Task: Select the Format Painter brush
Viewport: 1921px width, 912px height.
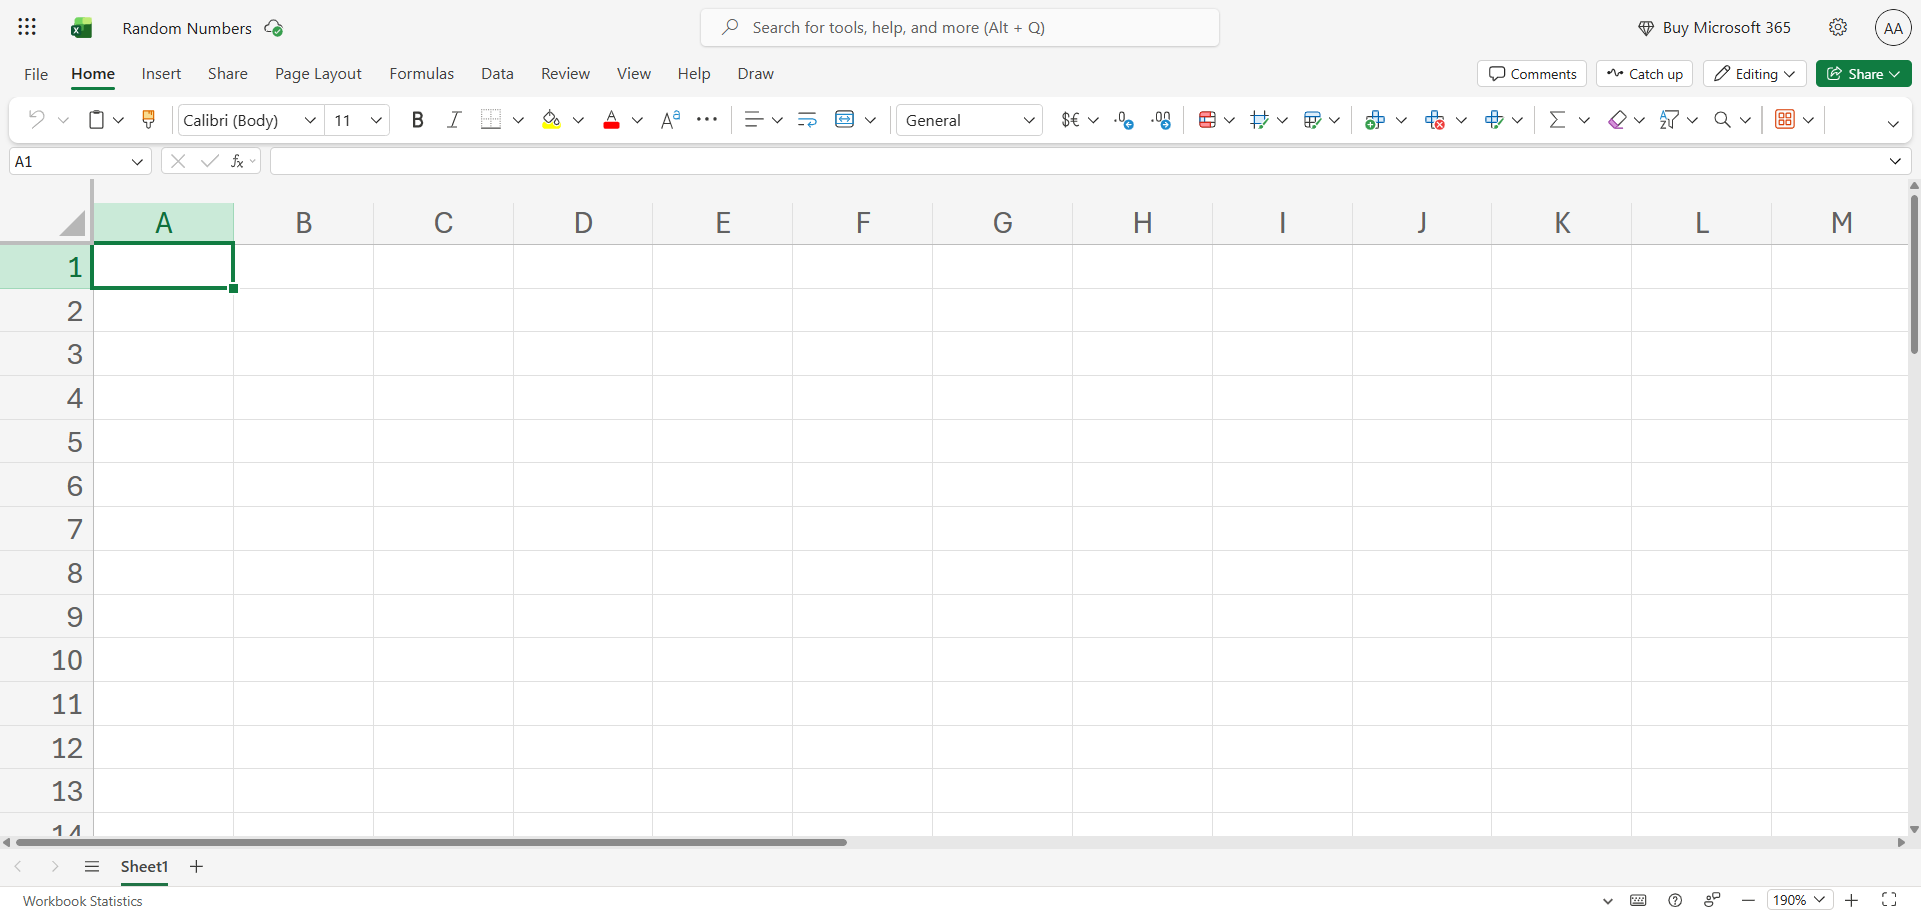Action: click(149, 120)
